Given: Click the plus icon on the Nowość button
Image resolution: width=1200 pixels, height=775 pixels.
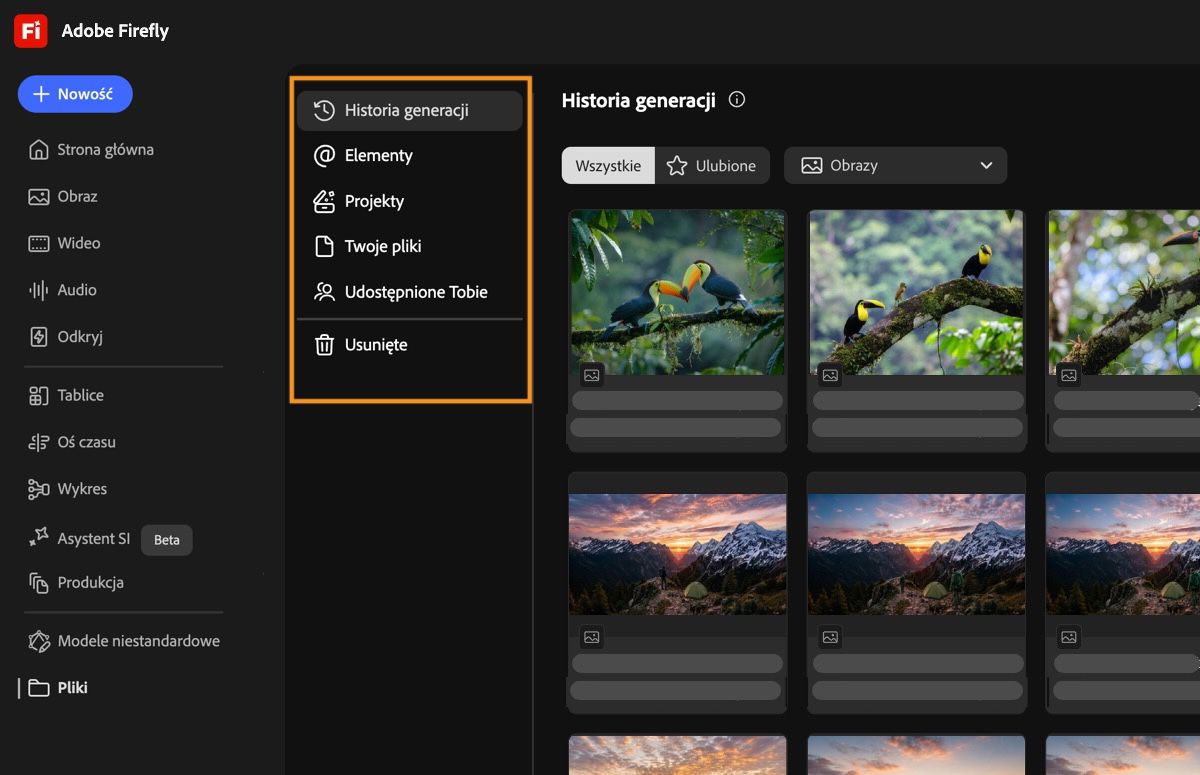Looking at the screenshot, I should click(x=41, y=94).
